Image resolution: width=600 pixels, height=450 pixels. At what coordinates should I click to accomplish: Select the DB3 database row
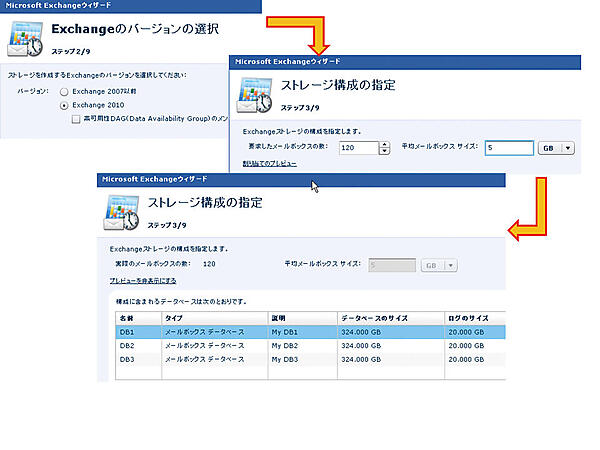[127, 358]
